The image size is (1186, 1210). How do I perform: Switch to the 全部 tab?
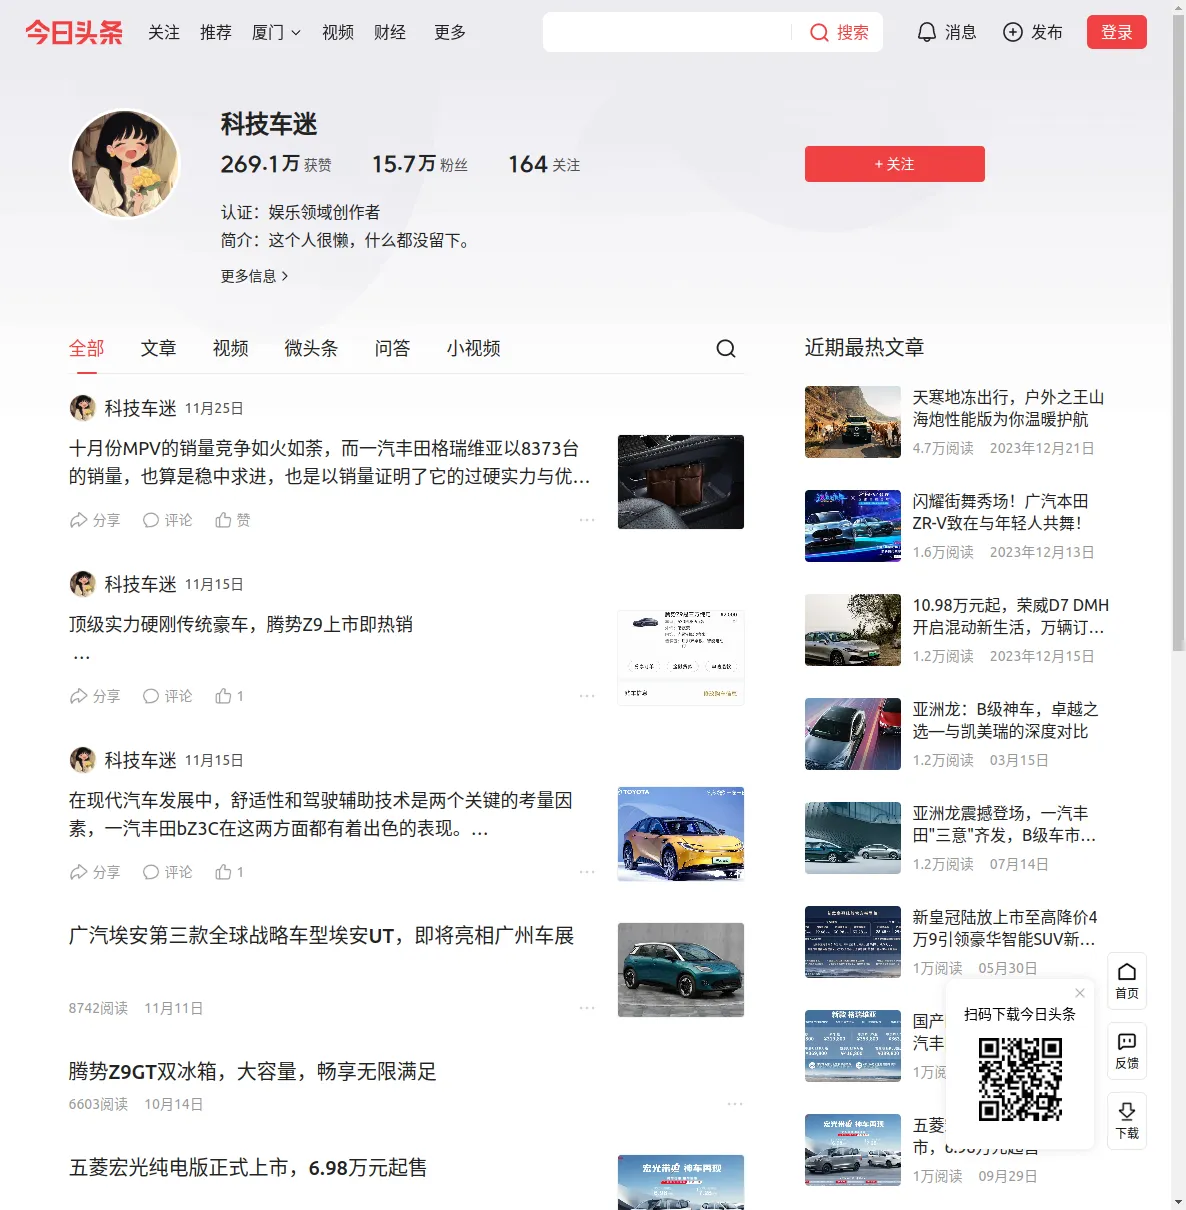click(x=87, y=348)
